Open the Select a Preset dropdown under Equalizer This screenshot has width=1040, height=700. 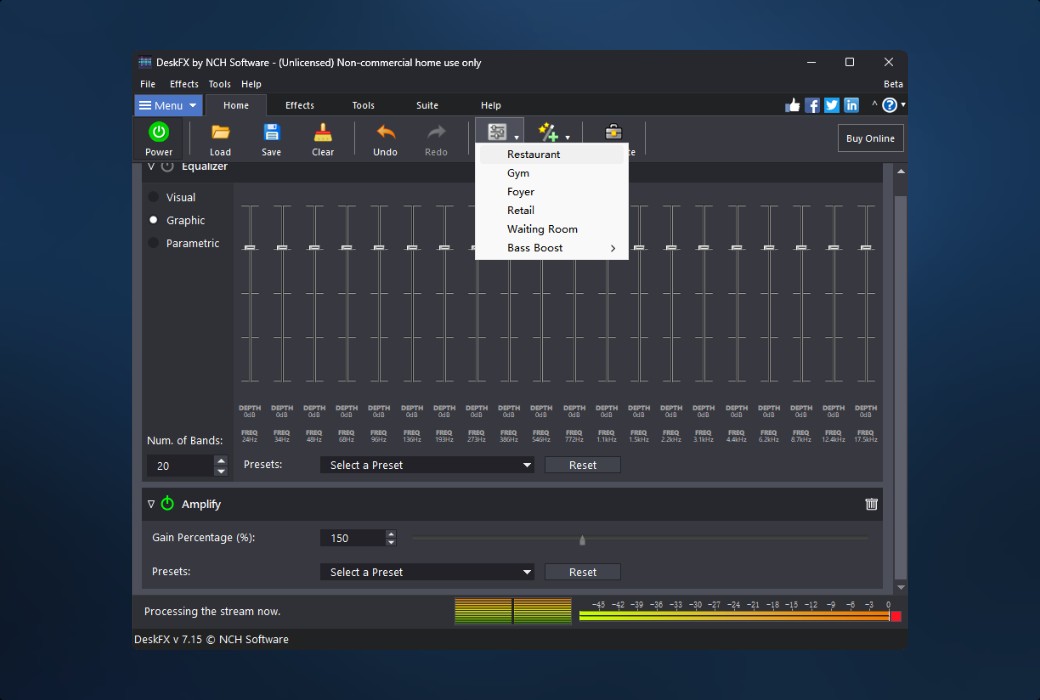[427, 464]
